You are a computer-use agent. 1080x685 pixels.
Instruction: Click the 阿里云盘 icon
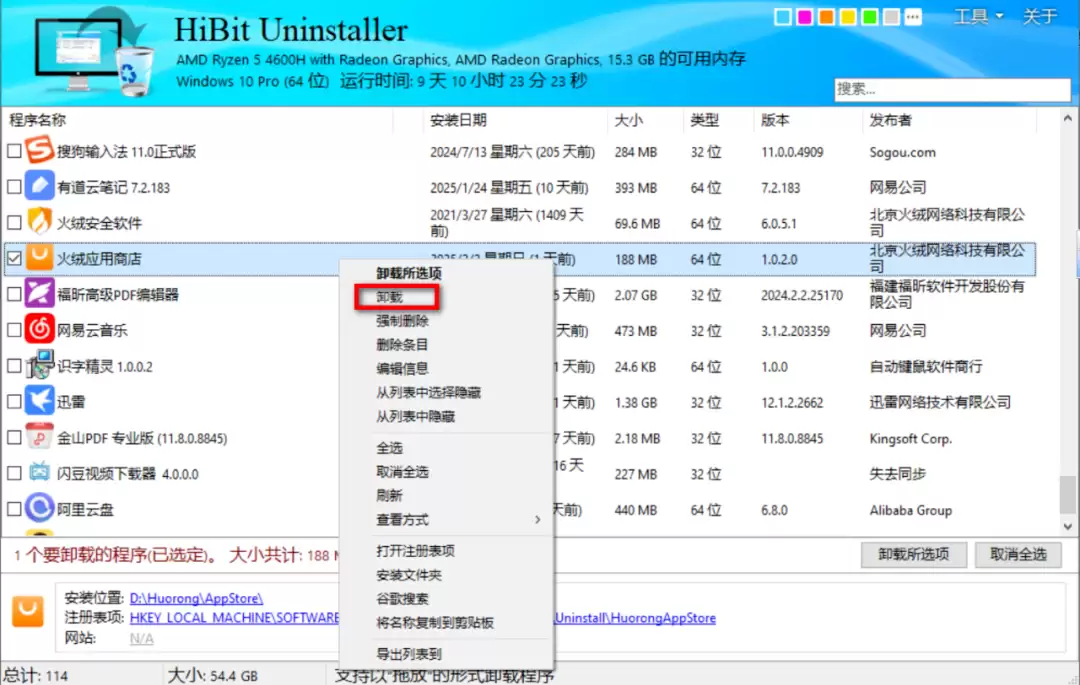coord(39,508)
